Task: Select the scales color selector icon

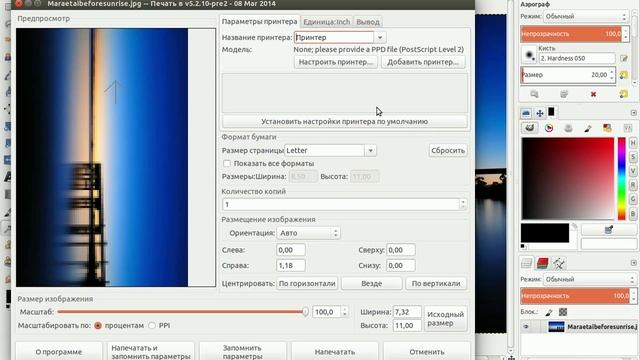Action: 627,128
